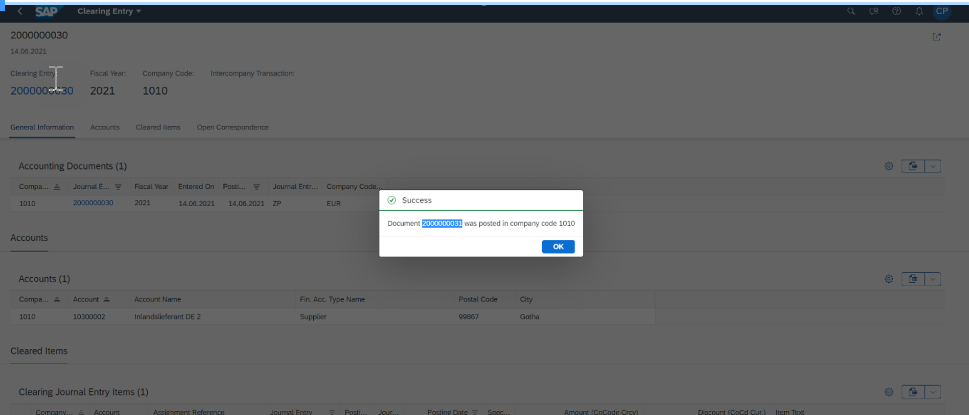Open the notifications bell
This screenshot has width=969, height=415.
coord(919,11)
